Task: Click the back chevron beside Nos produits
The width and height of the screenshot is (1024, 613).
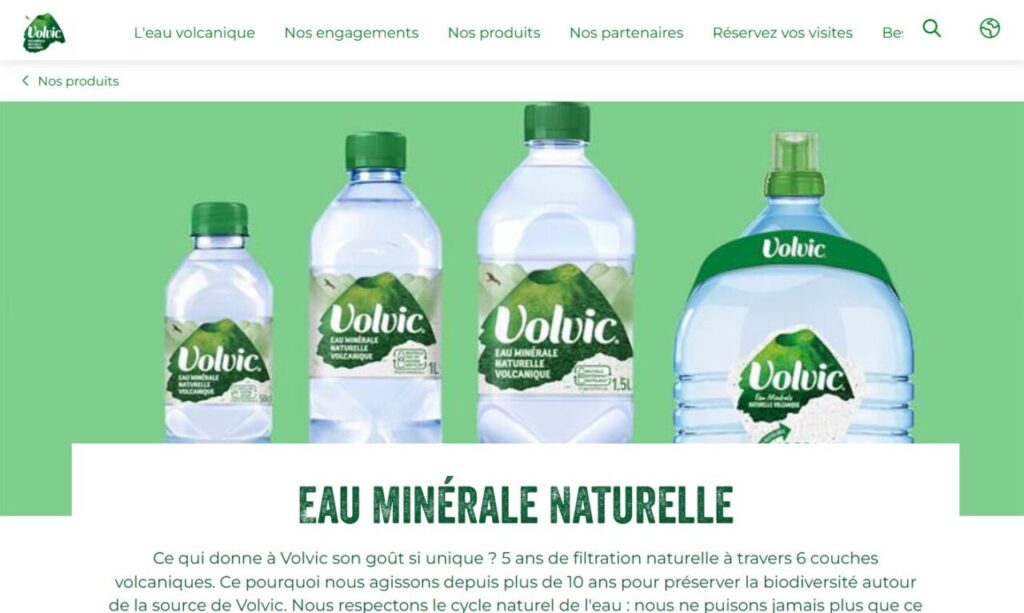Action: [x=25, y=80]
